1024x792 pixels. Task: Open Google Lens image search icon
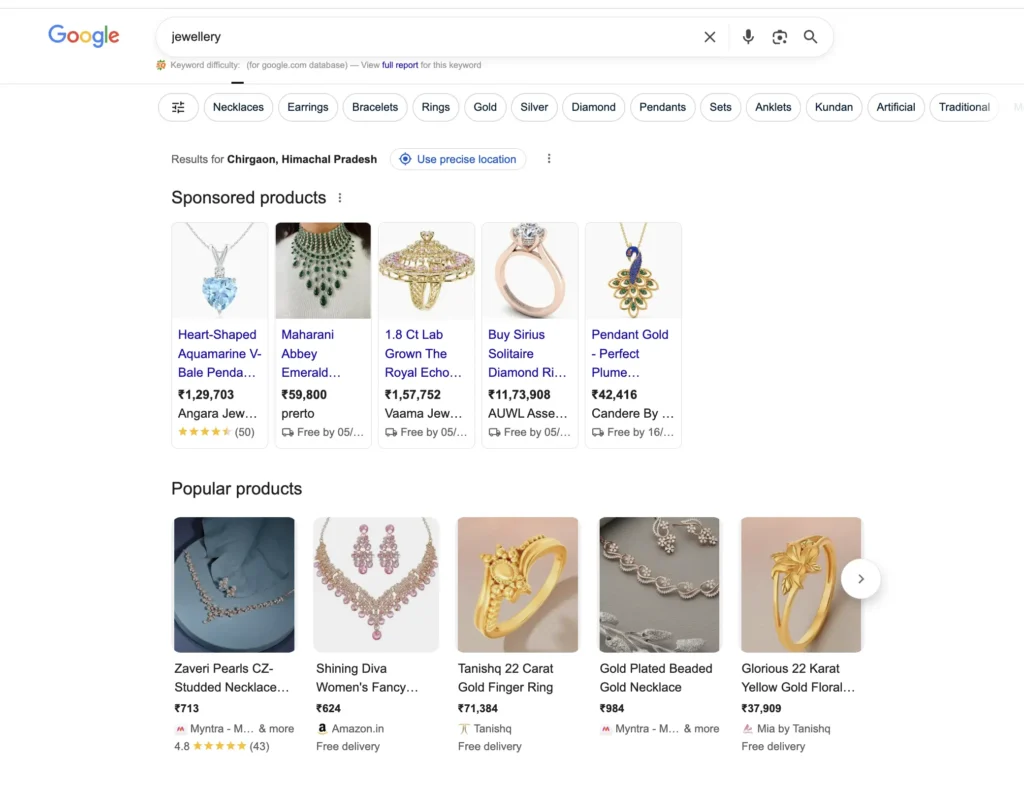(x=779, y=37)
